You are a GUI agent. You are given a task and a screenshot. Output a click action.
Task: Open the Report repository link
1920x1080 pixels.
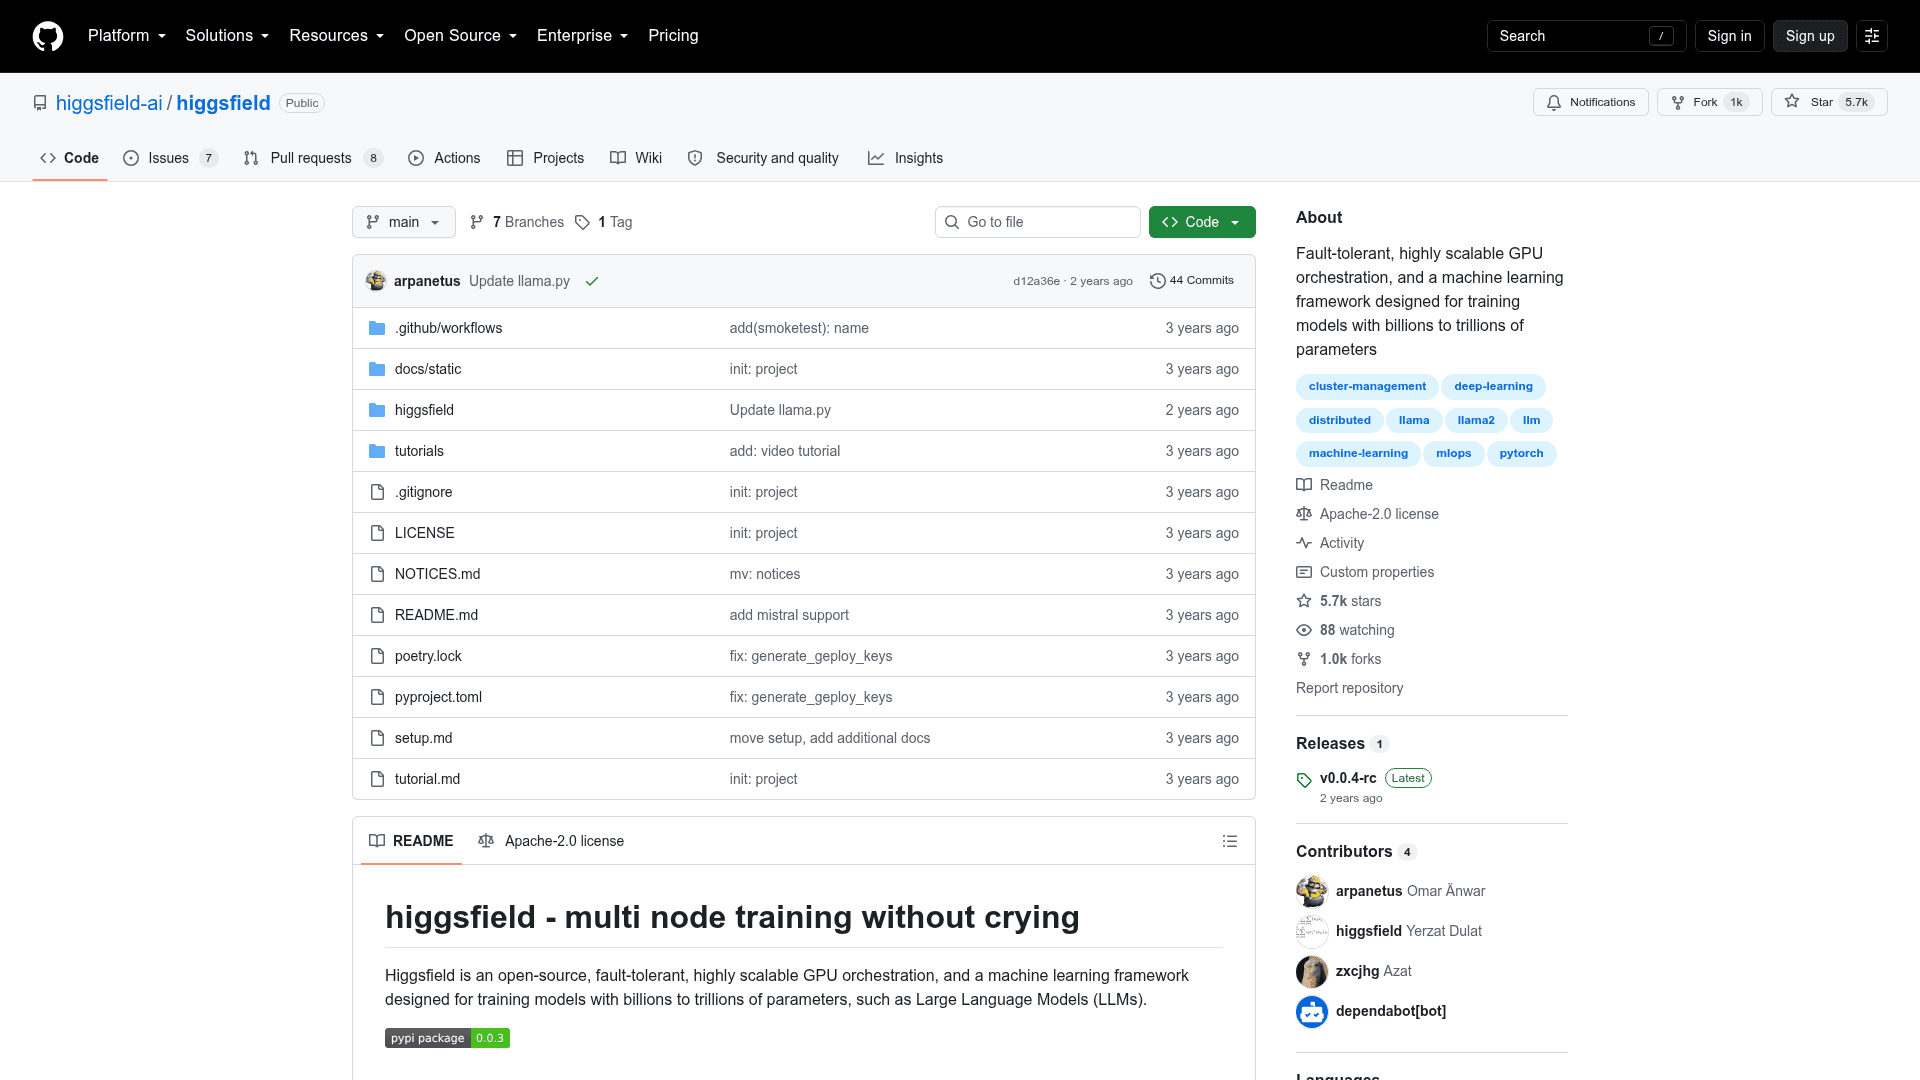[1349, 688]
